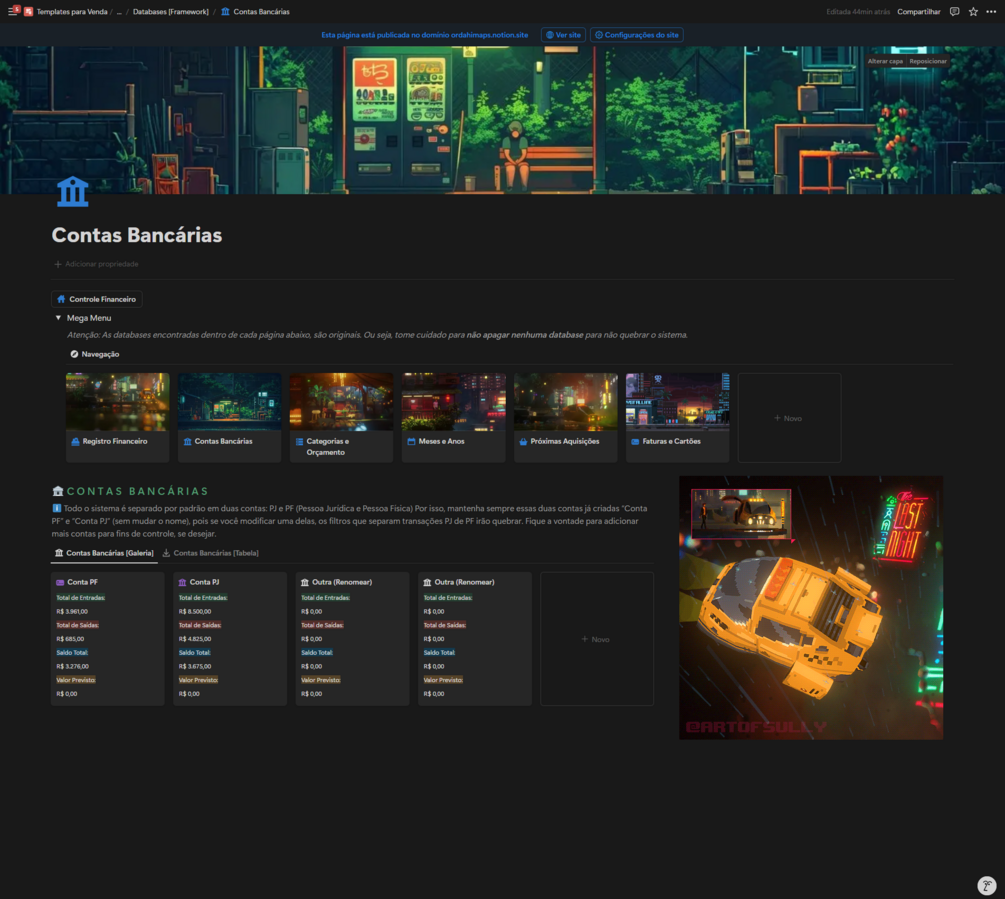
Task: Open the Conta PJ card
Action: click(230, 639)
